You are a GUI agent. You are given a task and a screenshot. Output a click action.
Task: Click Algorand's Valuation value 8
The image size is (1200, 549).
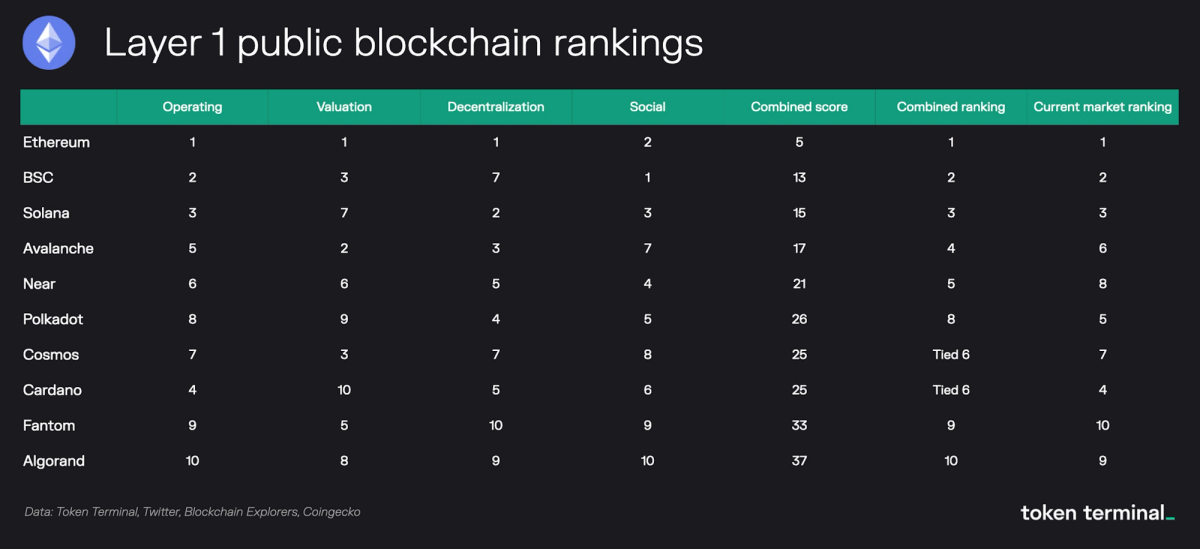click(x=344, y=461)
